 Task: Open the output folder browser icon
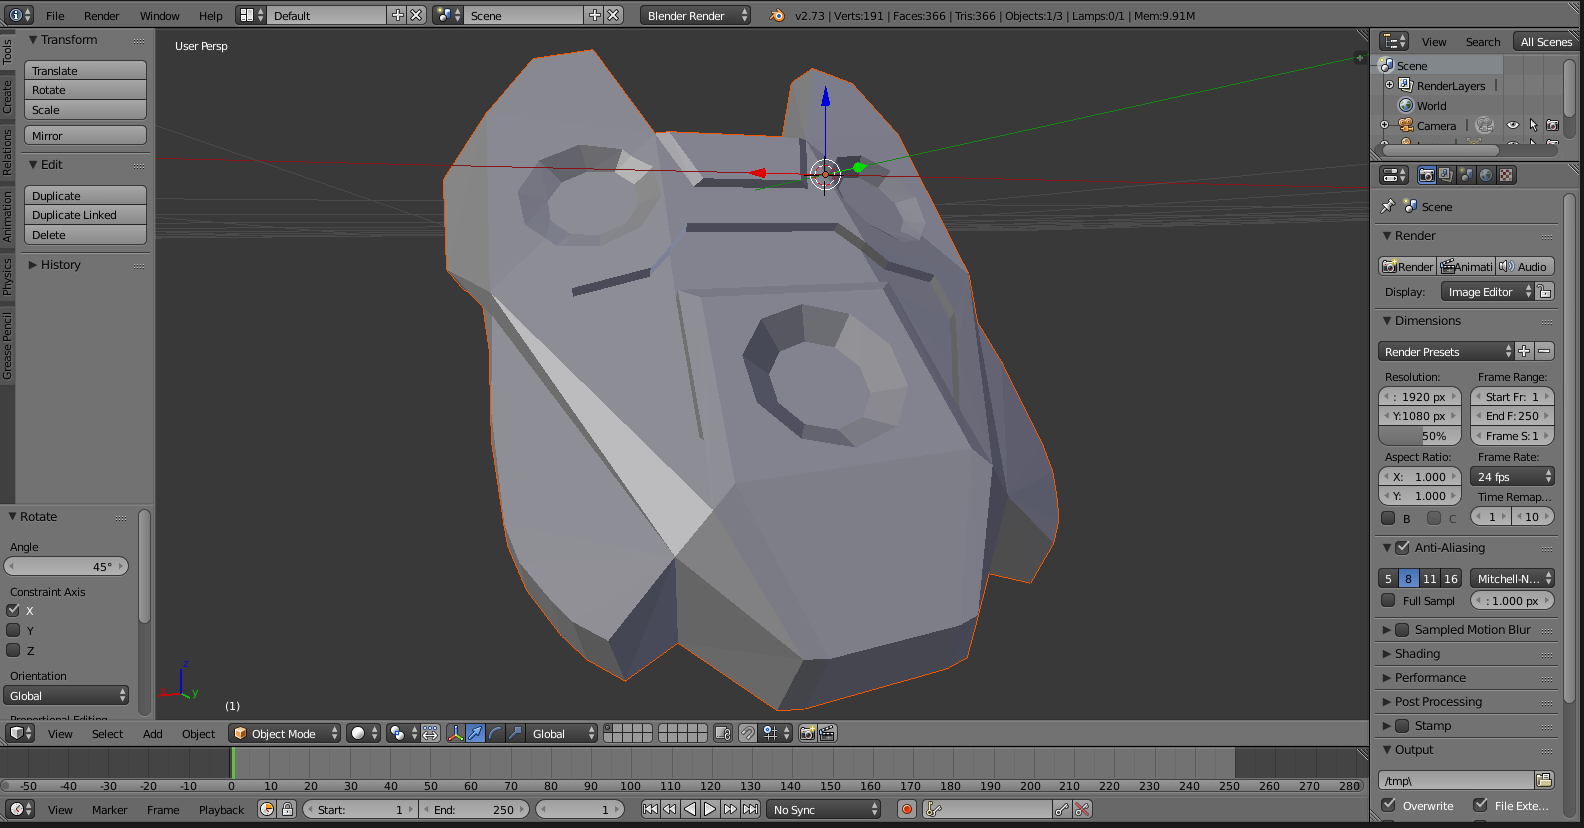[x=1544, y=780]
